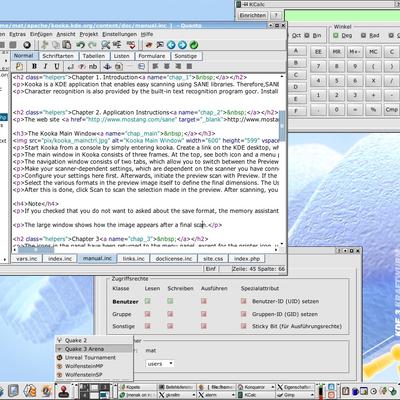Viewport: 400px width, 400px height.
Task: Switch to the Schriftarten toolbar tab
Action: (x=58, y=56)
